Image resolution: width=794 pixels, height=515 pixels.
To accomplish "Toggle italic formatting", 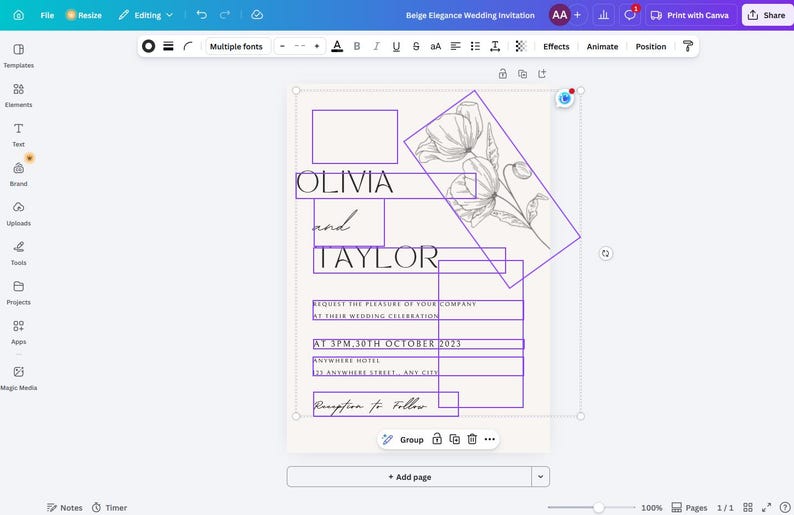I will click(376, 46).
